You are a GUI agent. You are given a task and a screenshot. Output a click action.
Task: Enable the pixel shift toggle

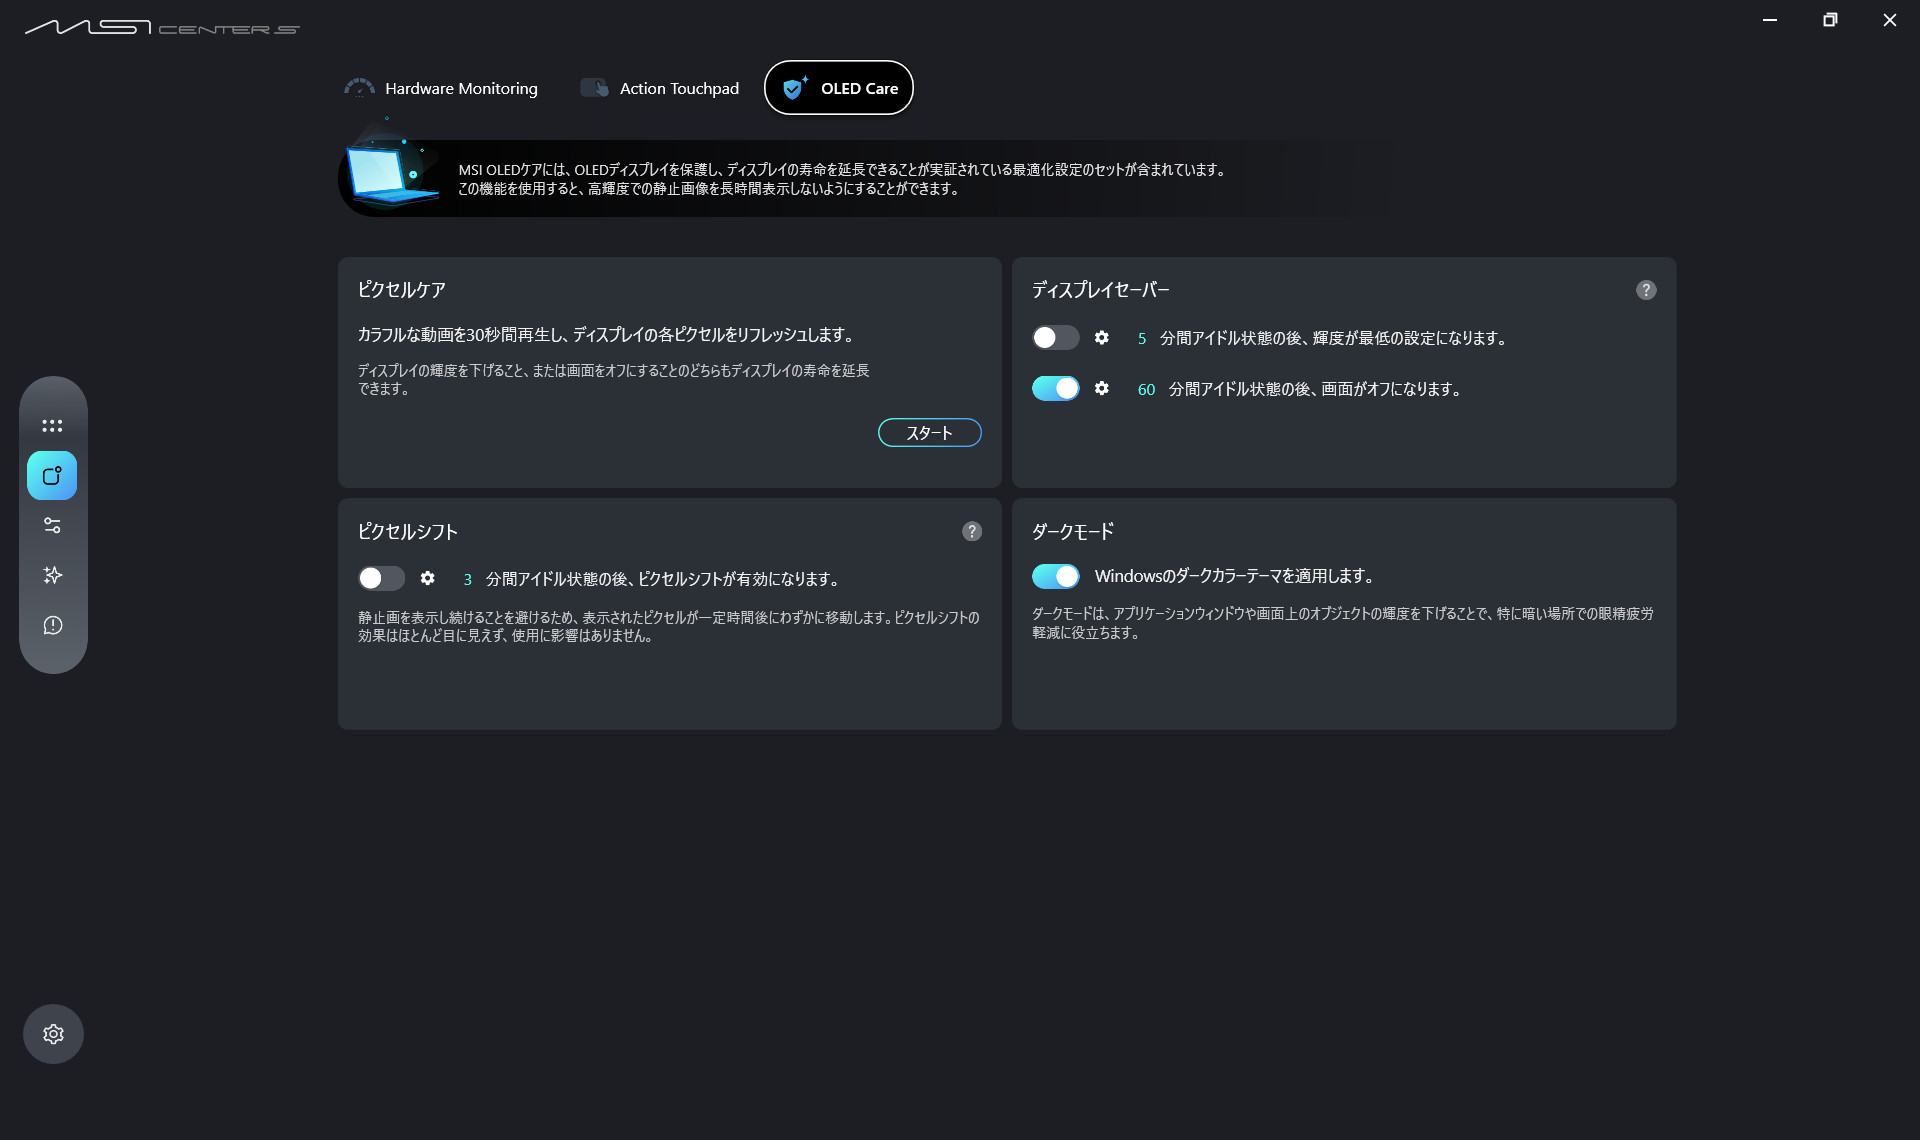381,578
